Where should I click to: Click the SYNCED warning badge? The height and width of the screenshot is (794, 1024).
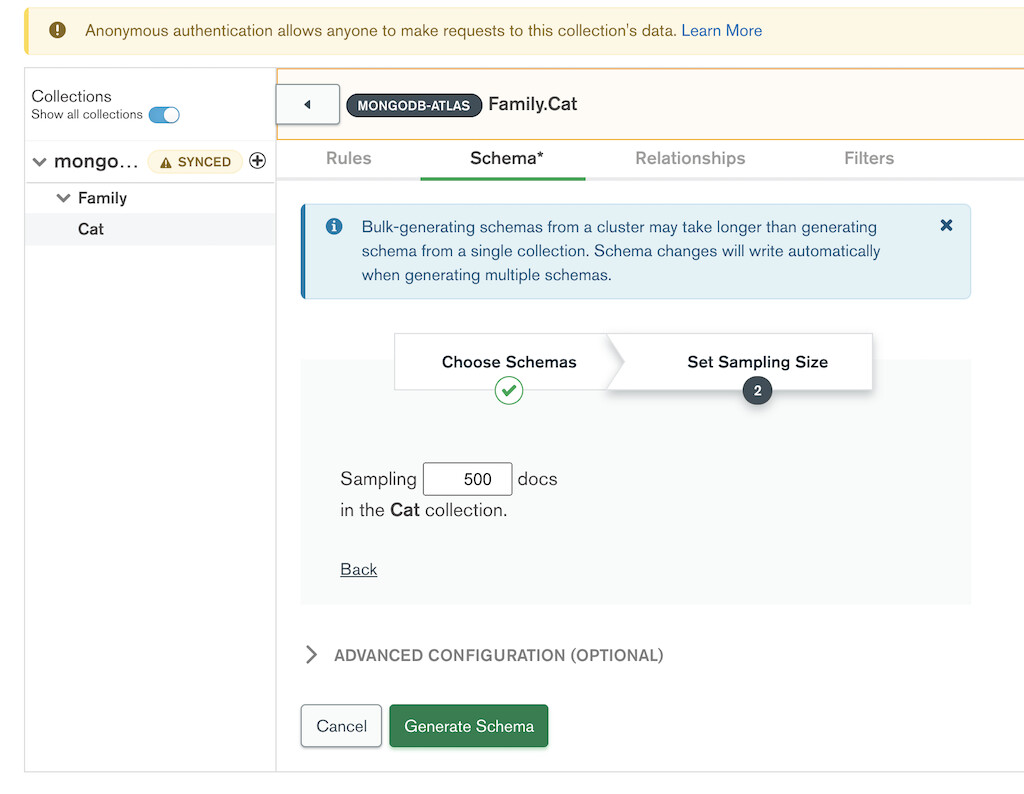pos(195,162)
